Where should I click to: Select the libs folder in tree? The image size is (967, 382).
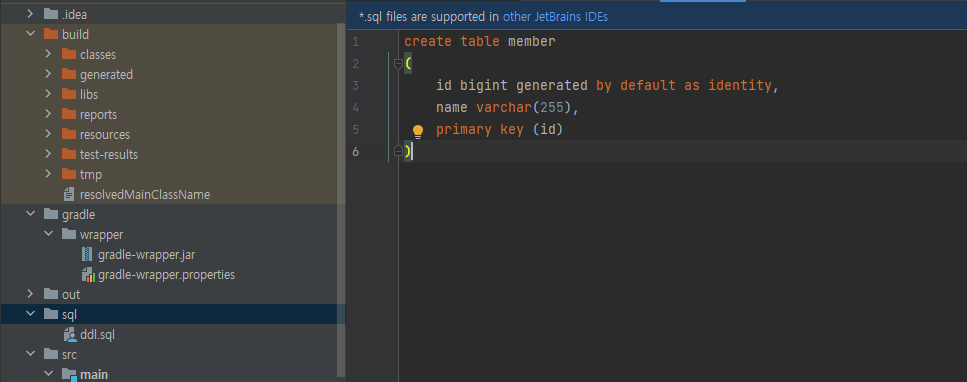(89, 94)
